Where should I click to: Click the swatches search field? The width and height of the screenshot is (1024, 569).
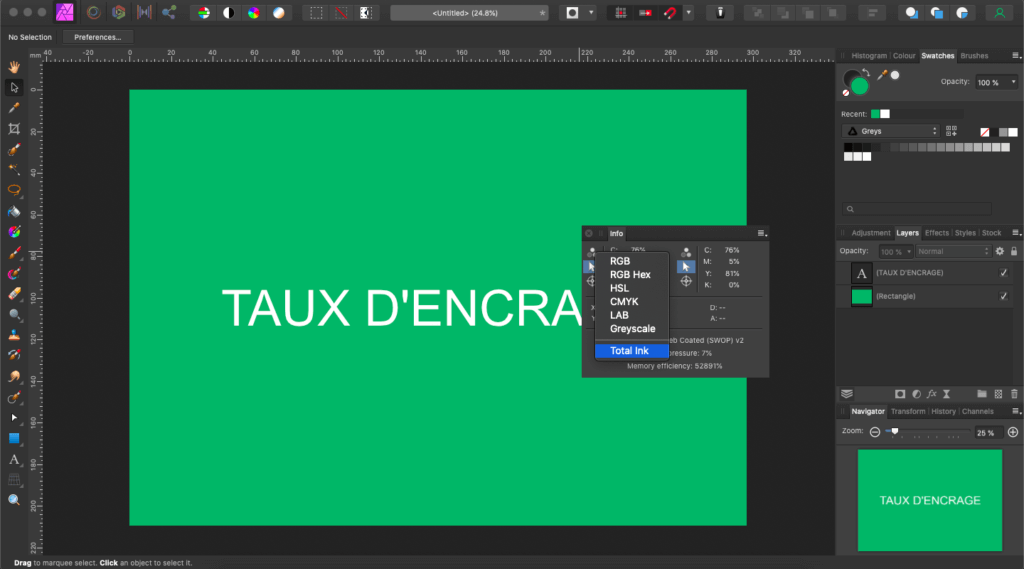tap(916, 209)
